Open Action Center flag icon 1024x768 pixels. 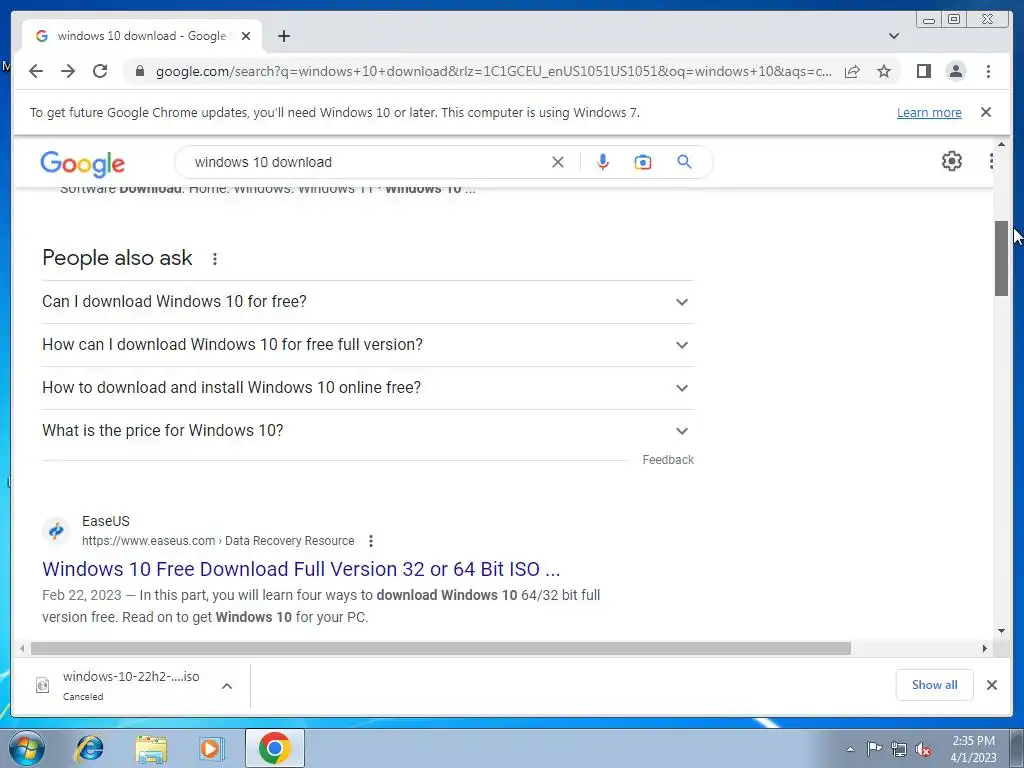(x=874, y=749)
